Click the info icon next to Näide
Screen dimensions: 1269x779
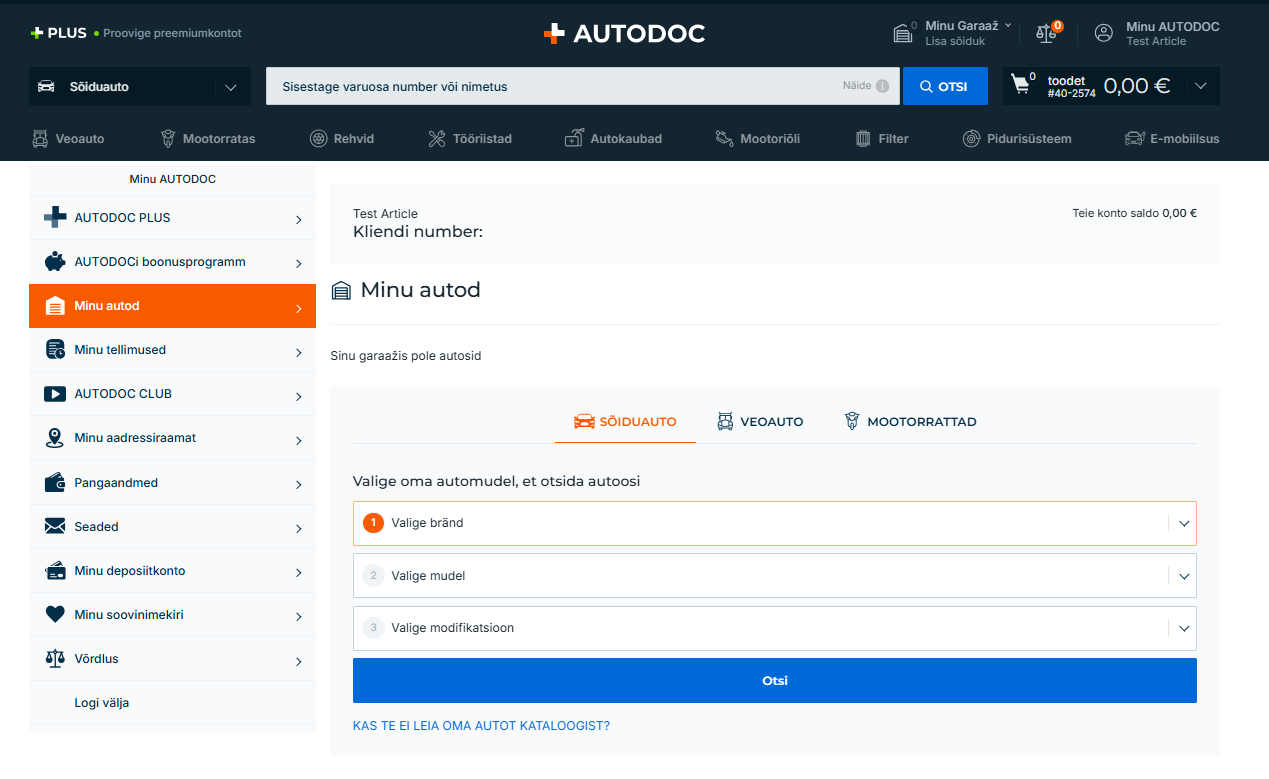(882, 86)
